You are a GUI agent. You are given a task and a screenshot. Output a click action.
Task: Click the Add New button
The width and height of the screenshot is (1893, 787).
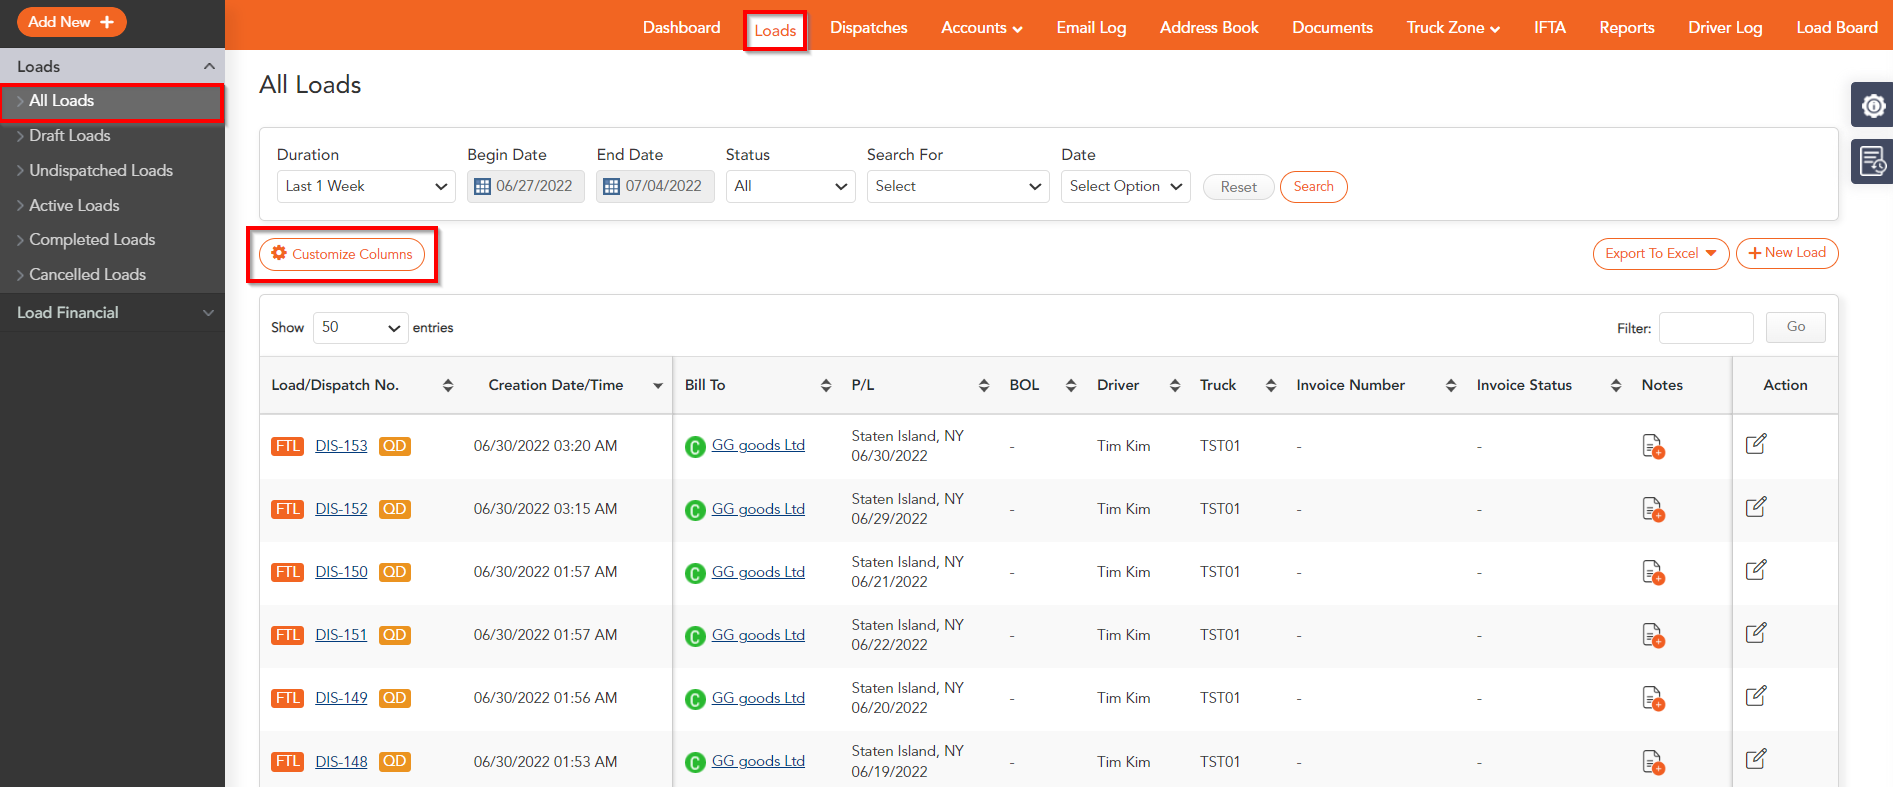click(71, 22)
